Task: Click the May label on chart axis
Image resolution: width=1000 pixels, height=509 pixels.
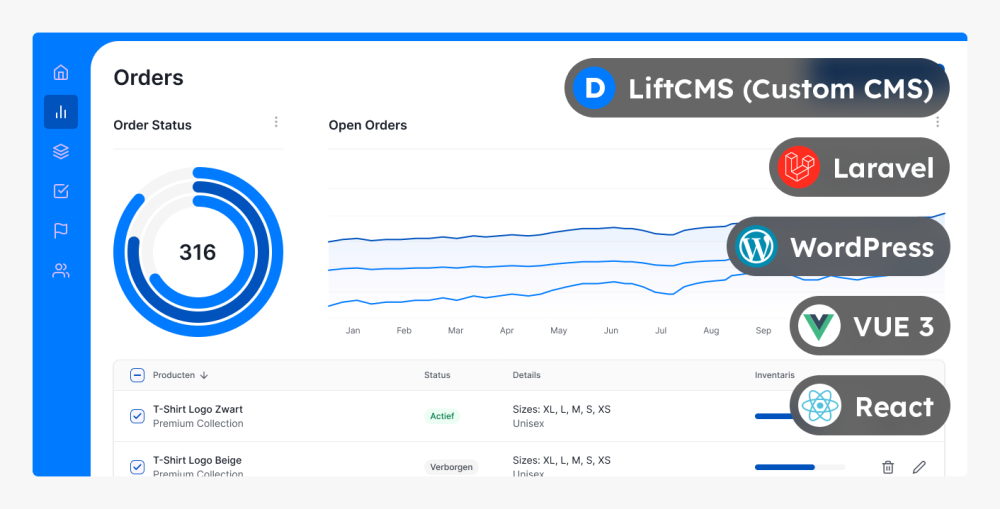Action: pos(559,330)
